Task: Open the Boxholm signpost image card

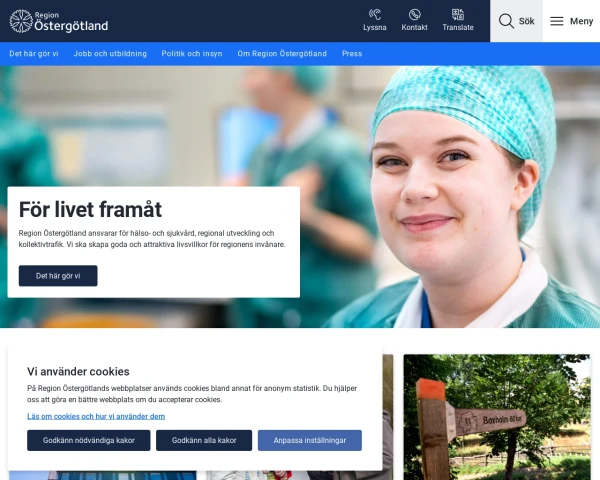Action: pyautogui.click(x=497, y=417)
